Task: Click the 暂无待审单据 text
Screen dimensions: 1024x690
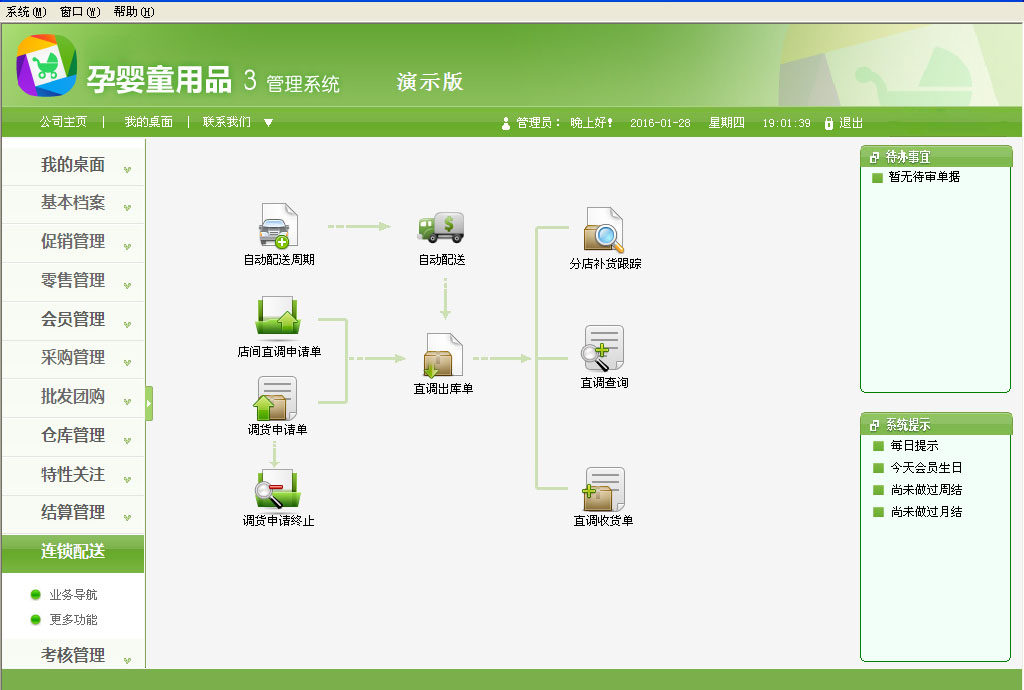Action: (924, 177)
